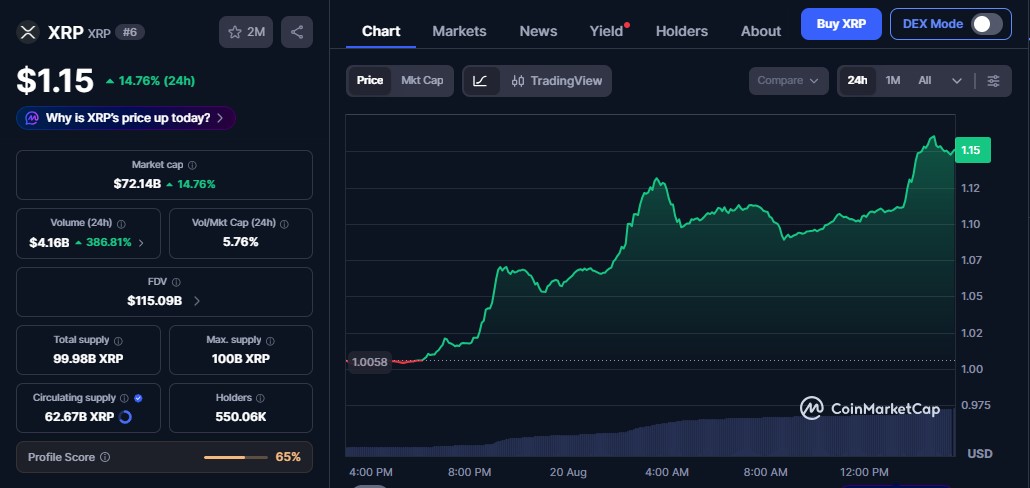1030x488 pixels.
Task: Select the 1M time range
Action: [893, 81]
